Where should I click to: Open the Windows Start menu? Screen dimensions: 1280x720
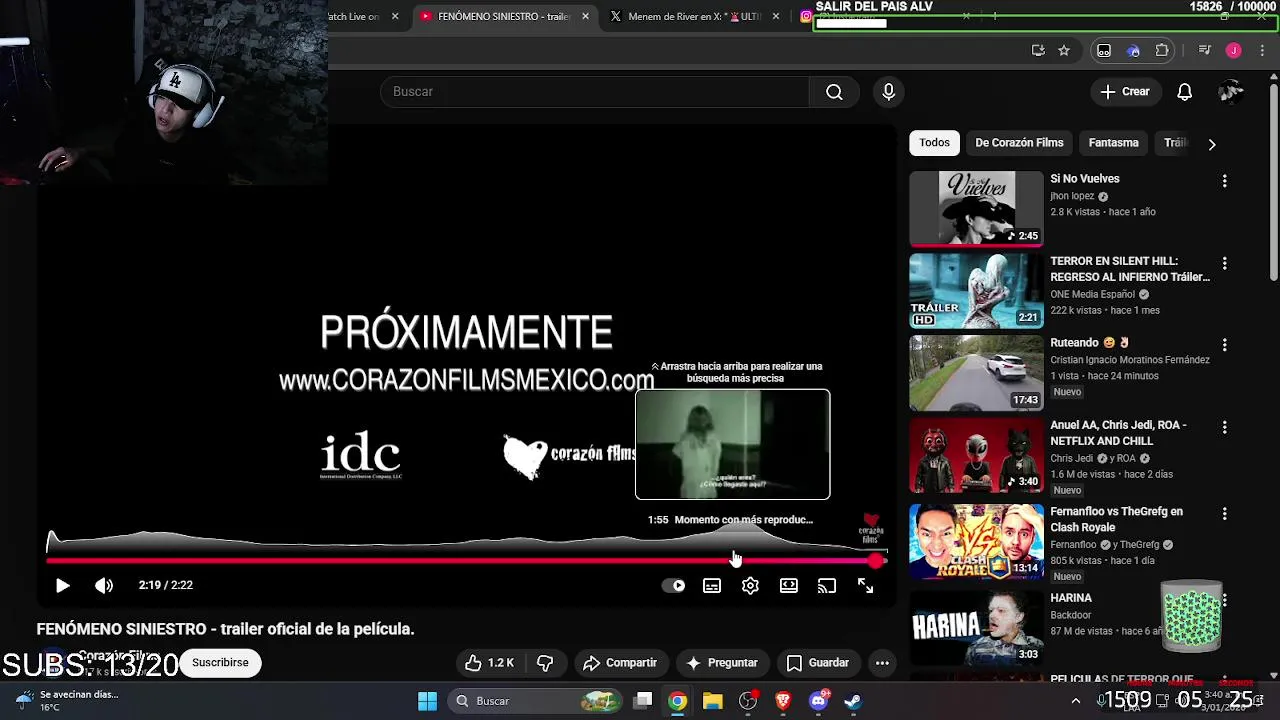click(427, 701)
